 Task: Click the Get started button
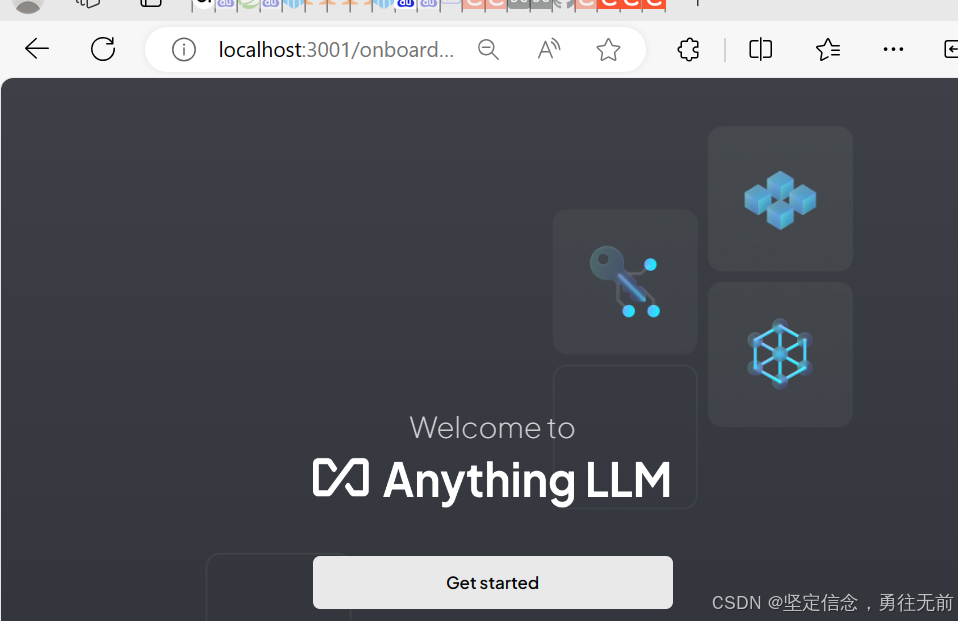(x=492, y=582)
